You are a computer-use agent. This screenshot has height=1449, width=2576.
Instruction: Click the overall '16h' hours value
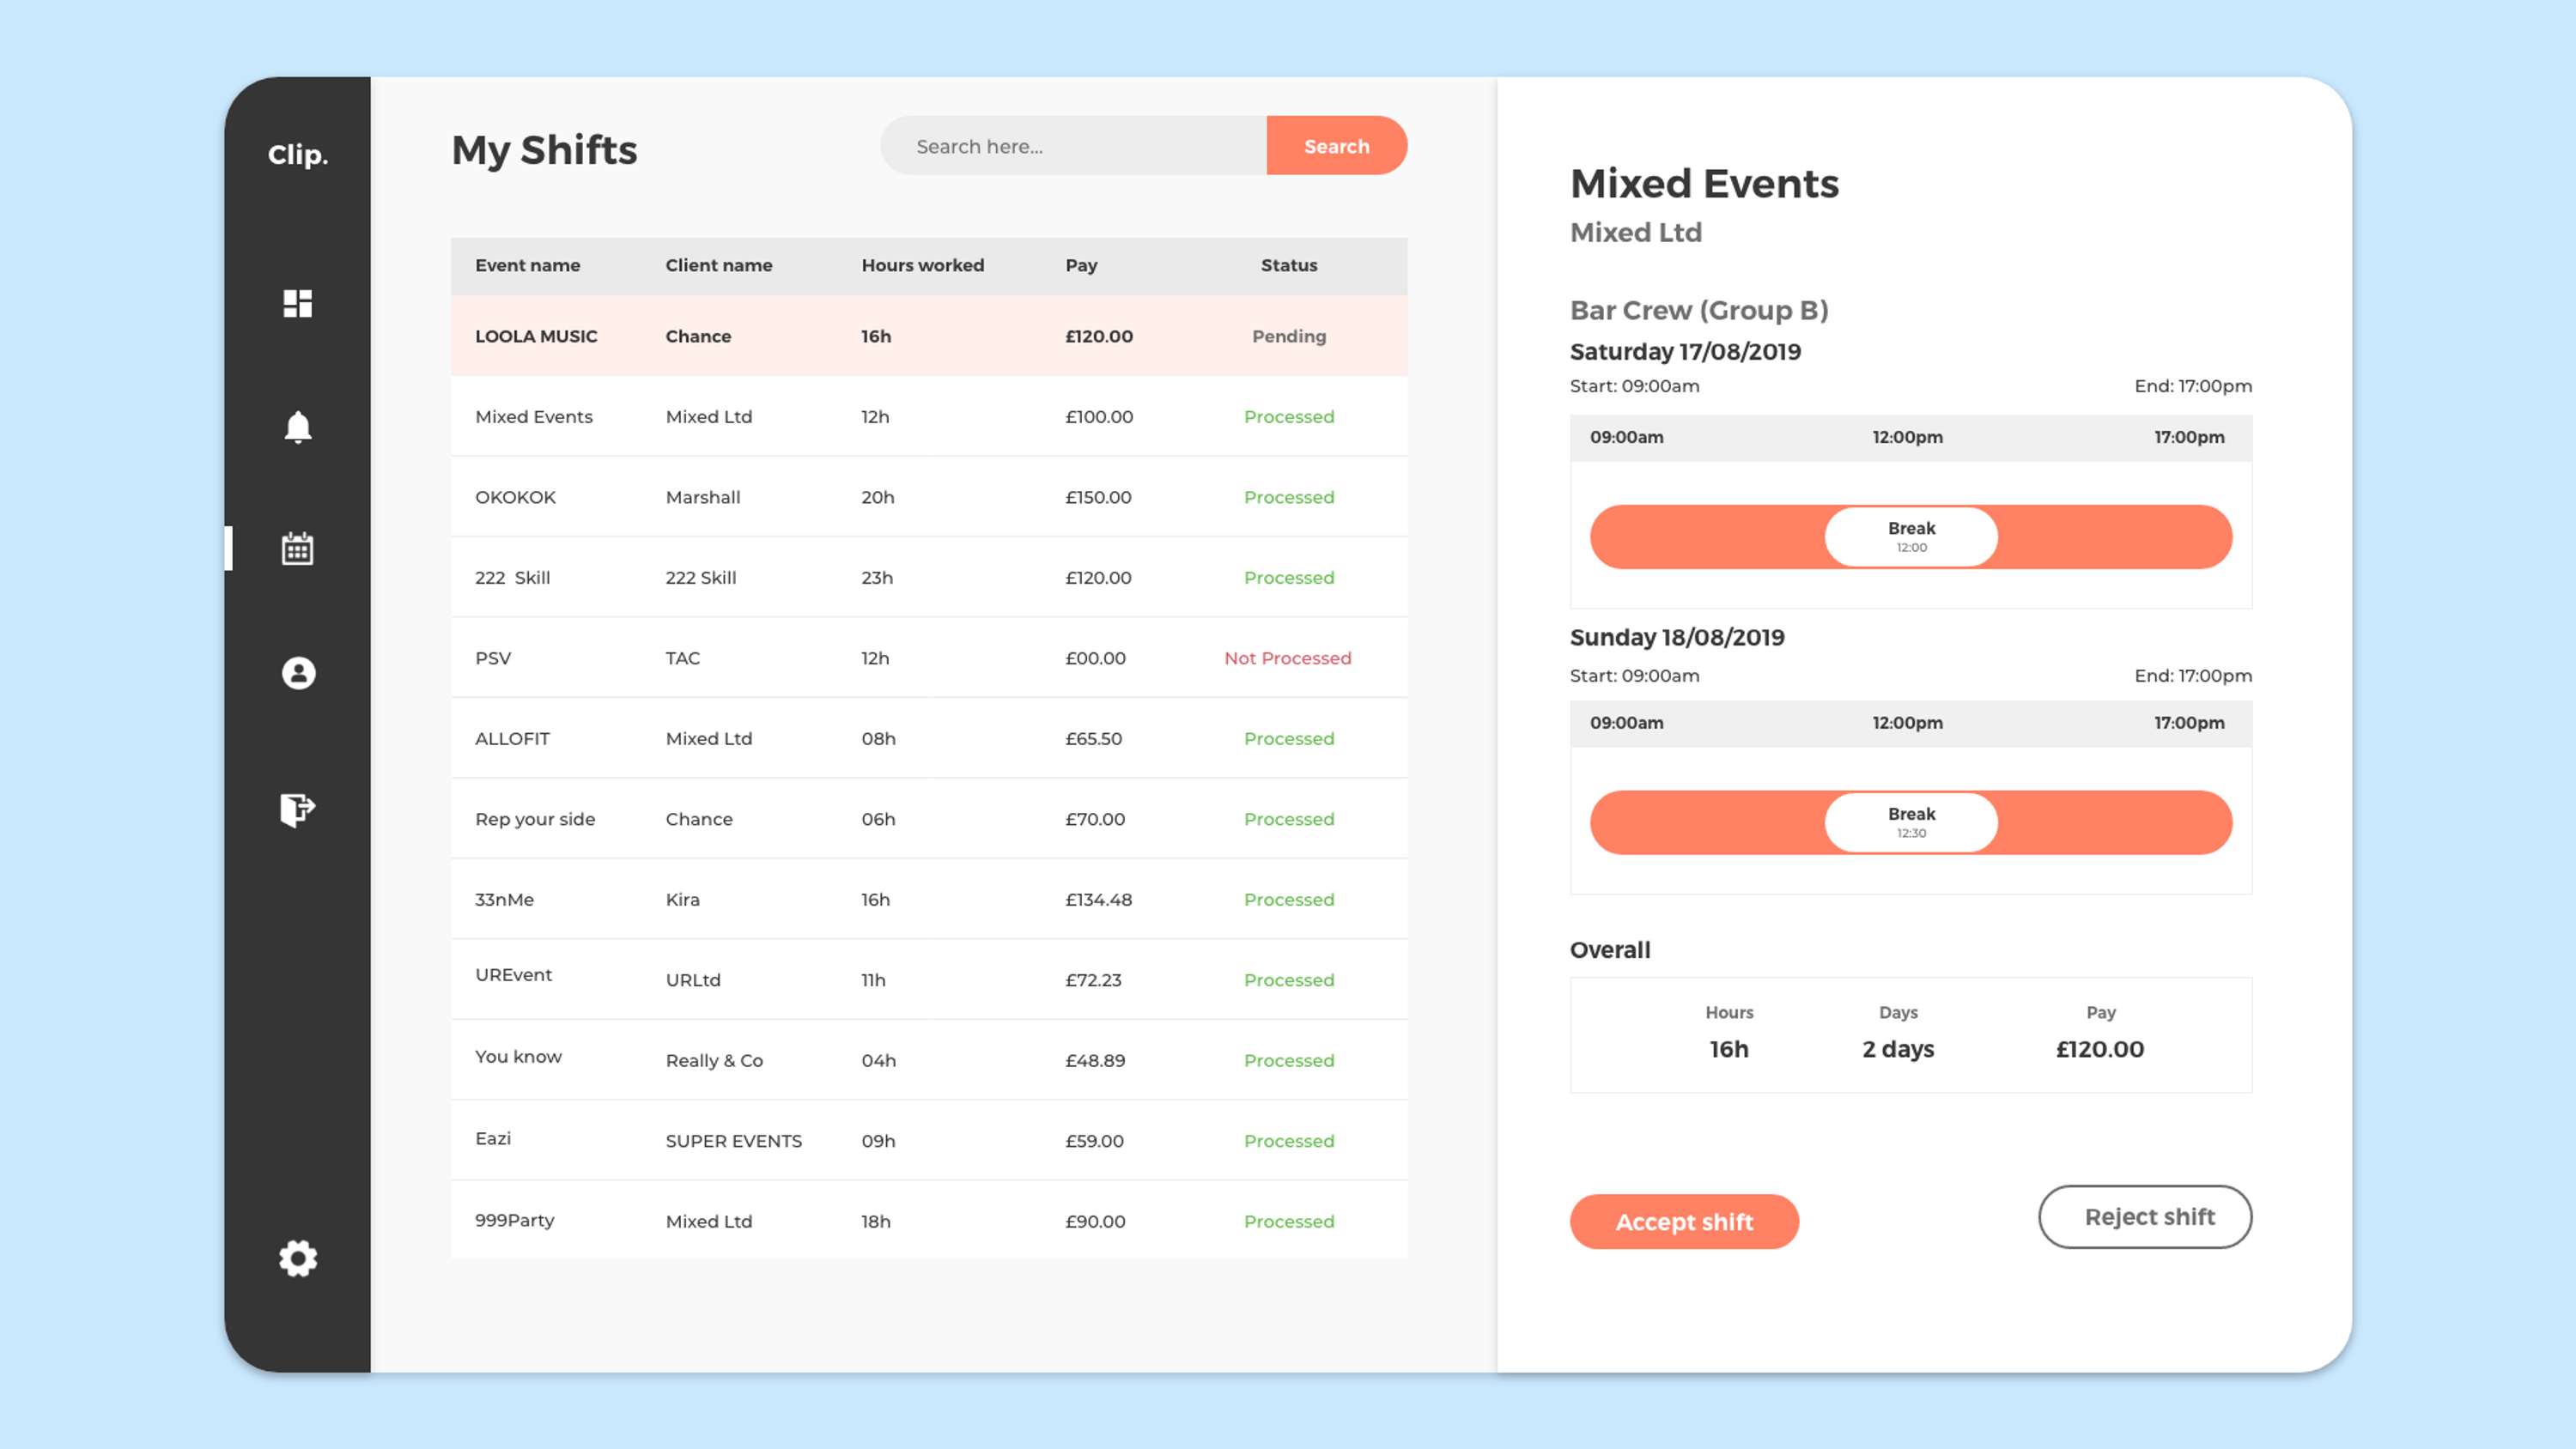click(1729, 1049)
